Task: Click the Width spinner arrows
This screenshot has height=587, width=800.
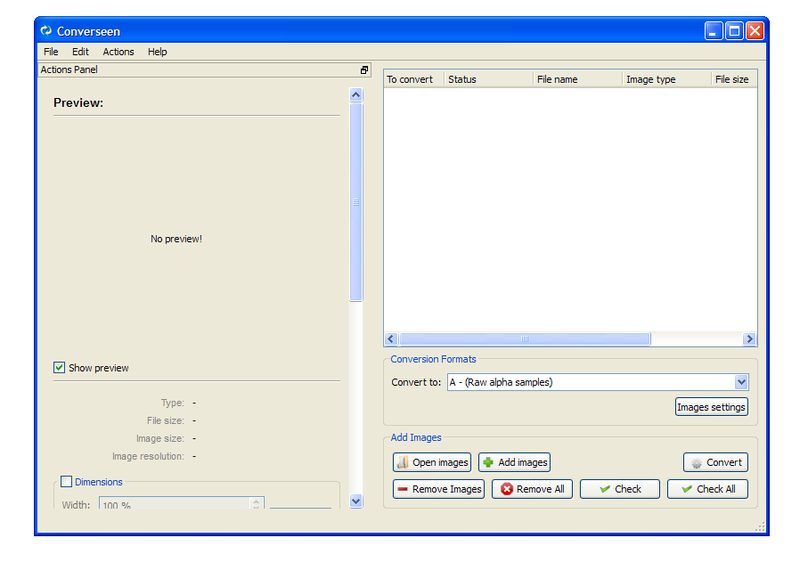Action: coord(256,504)
